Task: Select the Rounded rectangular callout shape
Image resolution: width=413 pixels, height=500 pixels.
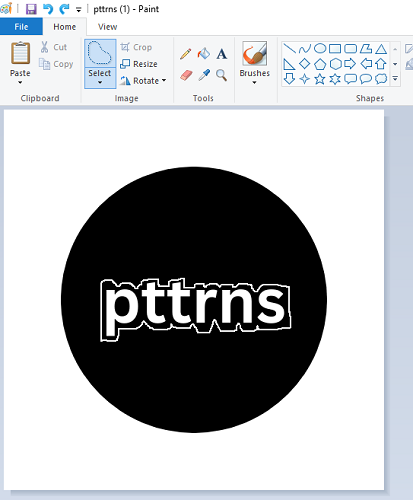Action: tap(350, 79)
